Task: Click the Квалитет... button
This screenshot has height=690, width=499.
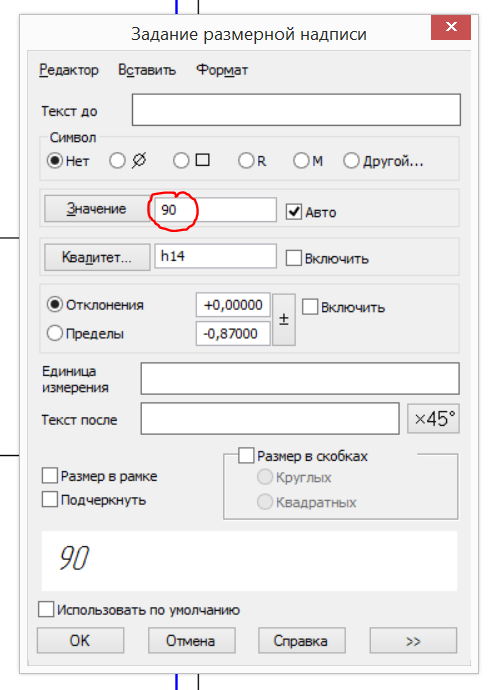Action: pyautogui.click(x=97, y=257)
